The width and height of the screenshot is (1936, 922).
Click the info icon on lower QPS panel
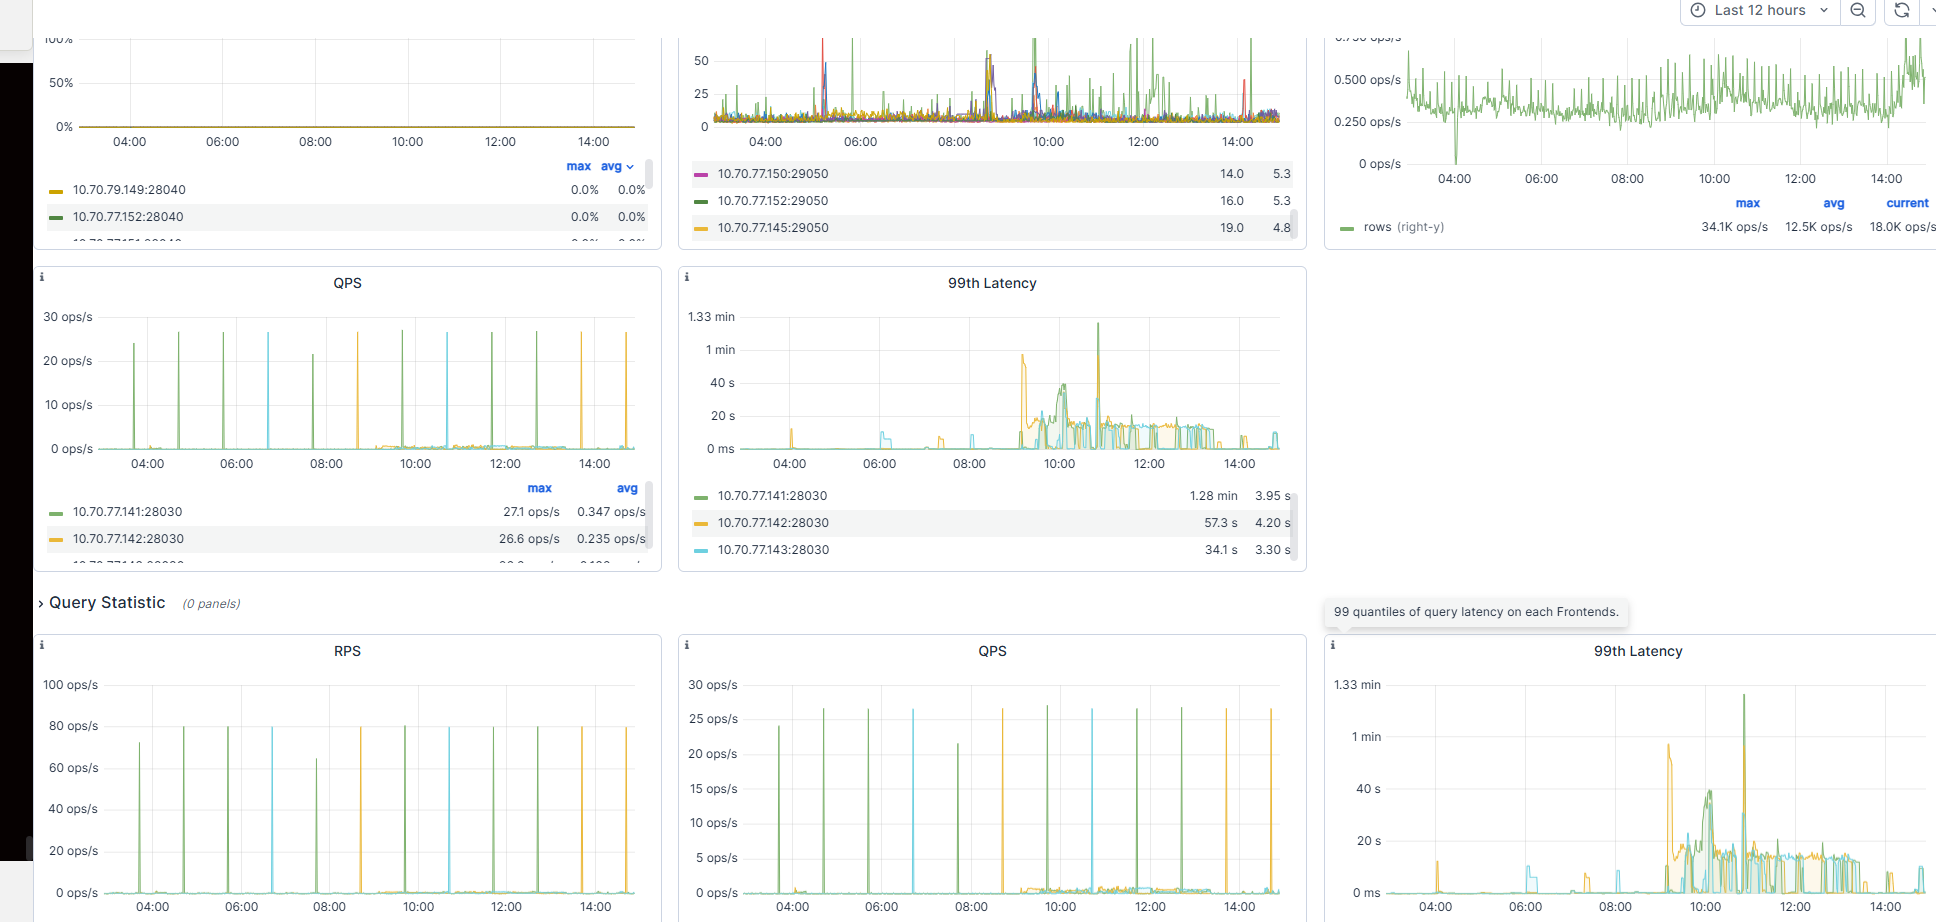[687, 646]
